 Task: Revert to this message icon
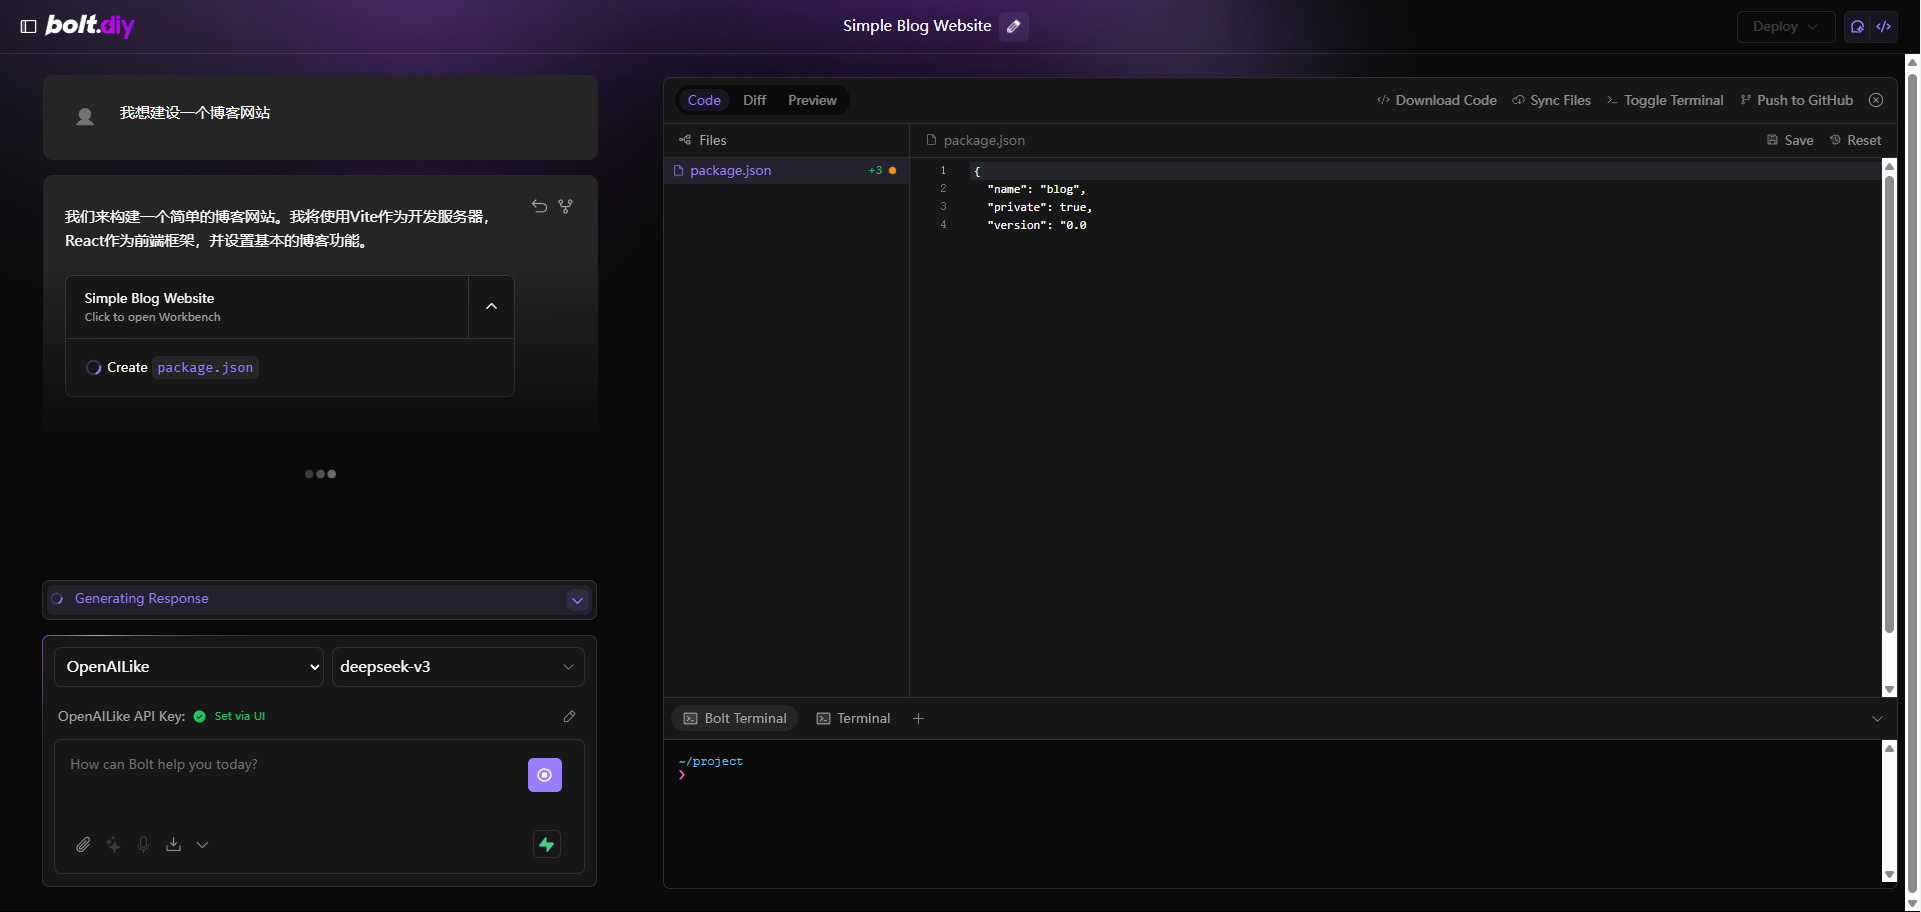539,206
